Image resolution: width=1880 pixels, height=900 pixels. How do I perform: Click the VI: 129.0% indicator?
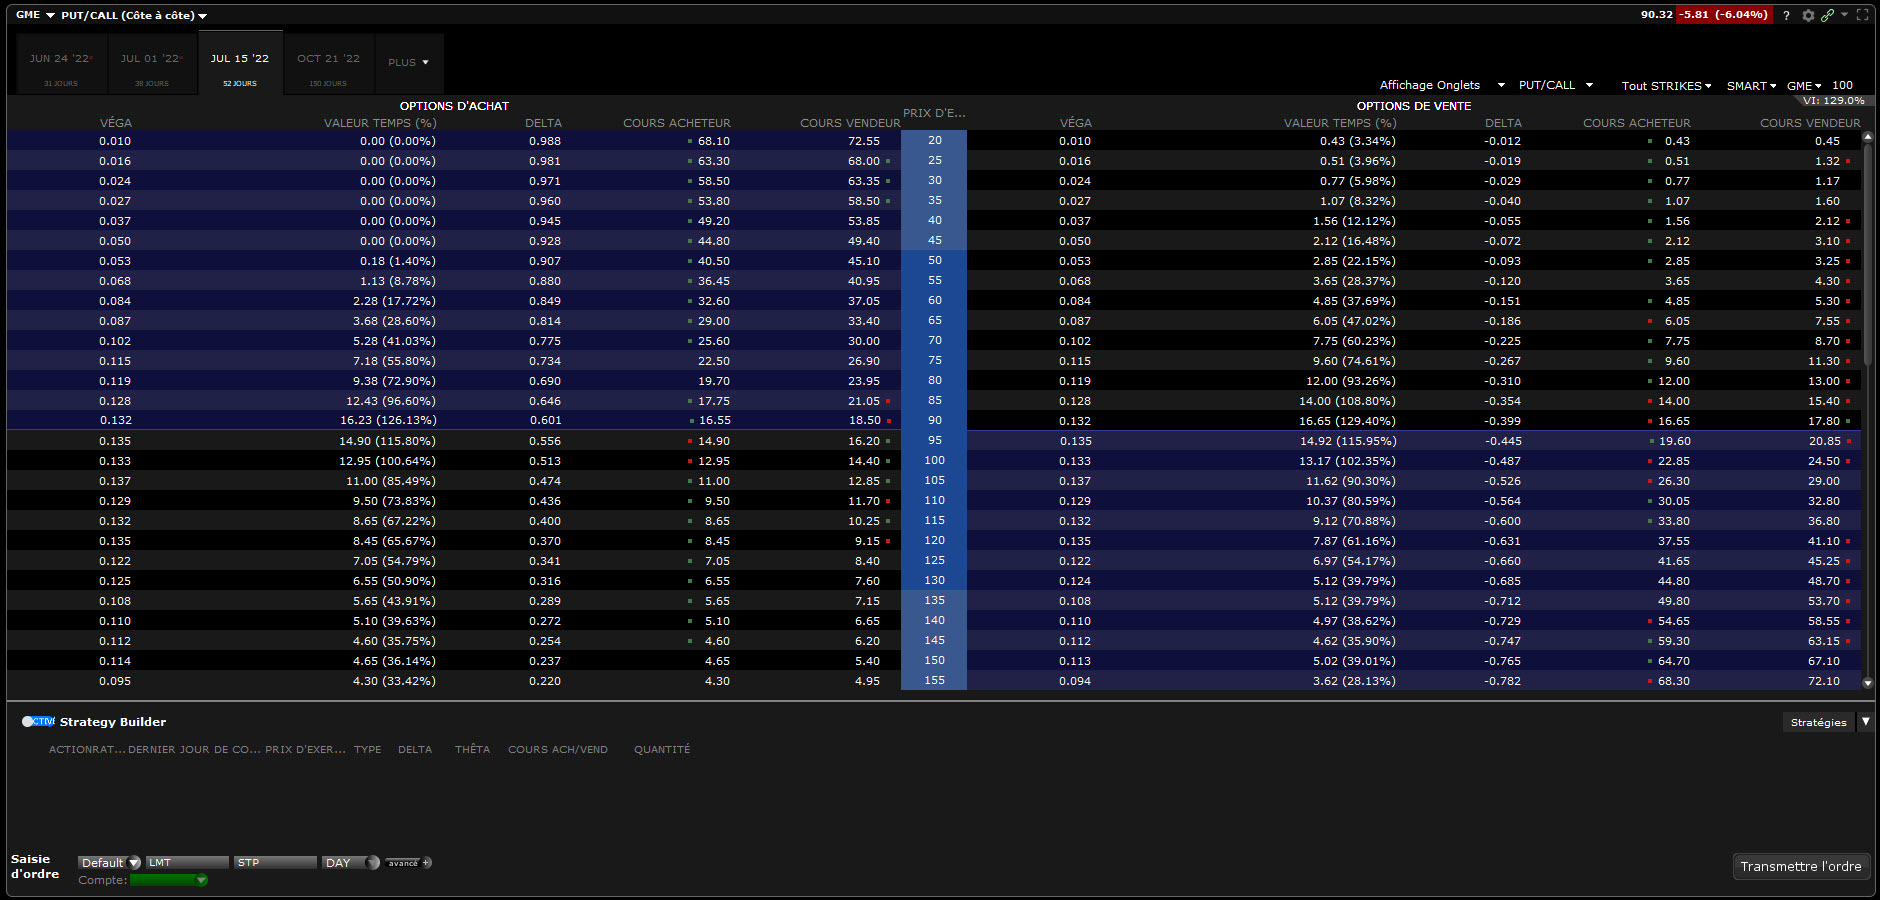1834,101
